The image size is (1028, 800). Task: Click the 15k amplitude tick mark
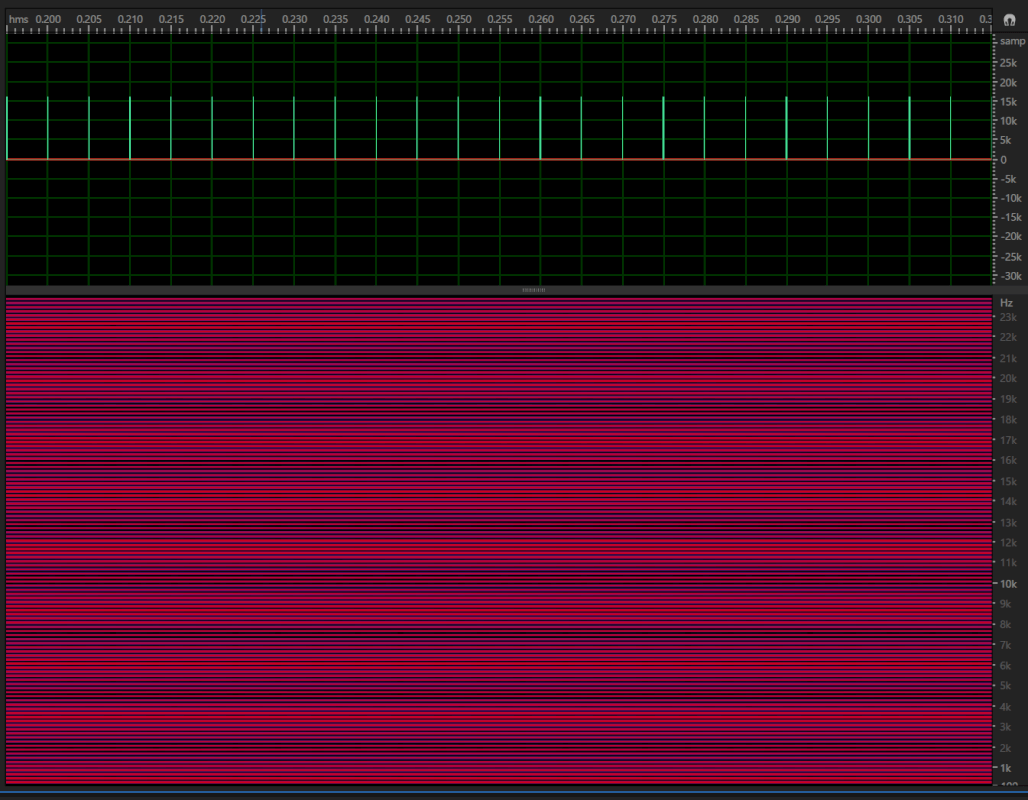996,101
